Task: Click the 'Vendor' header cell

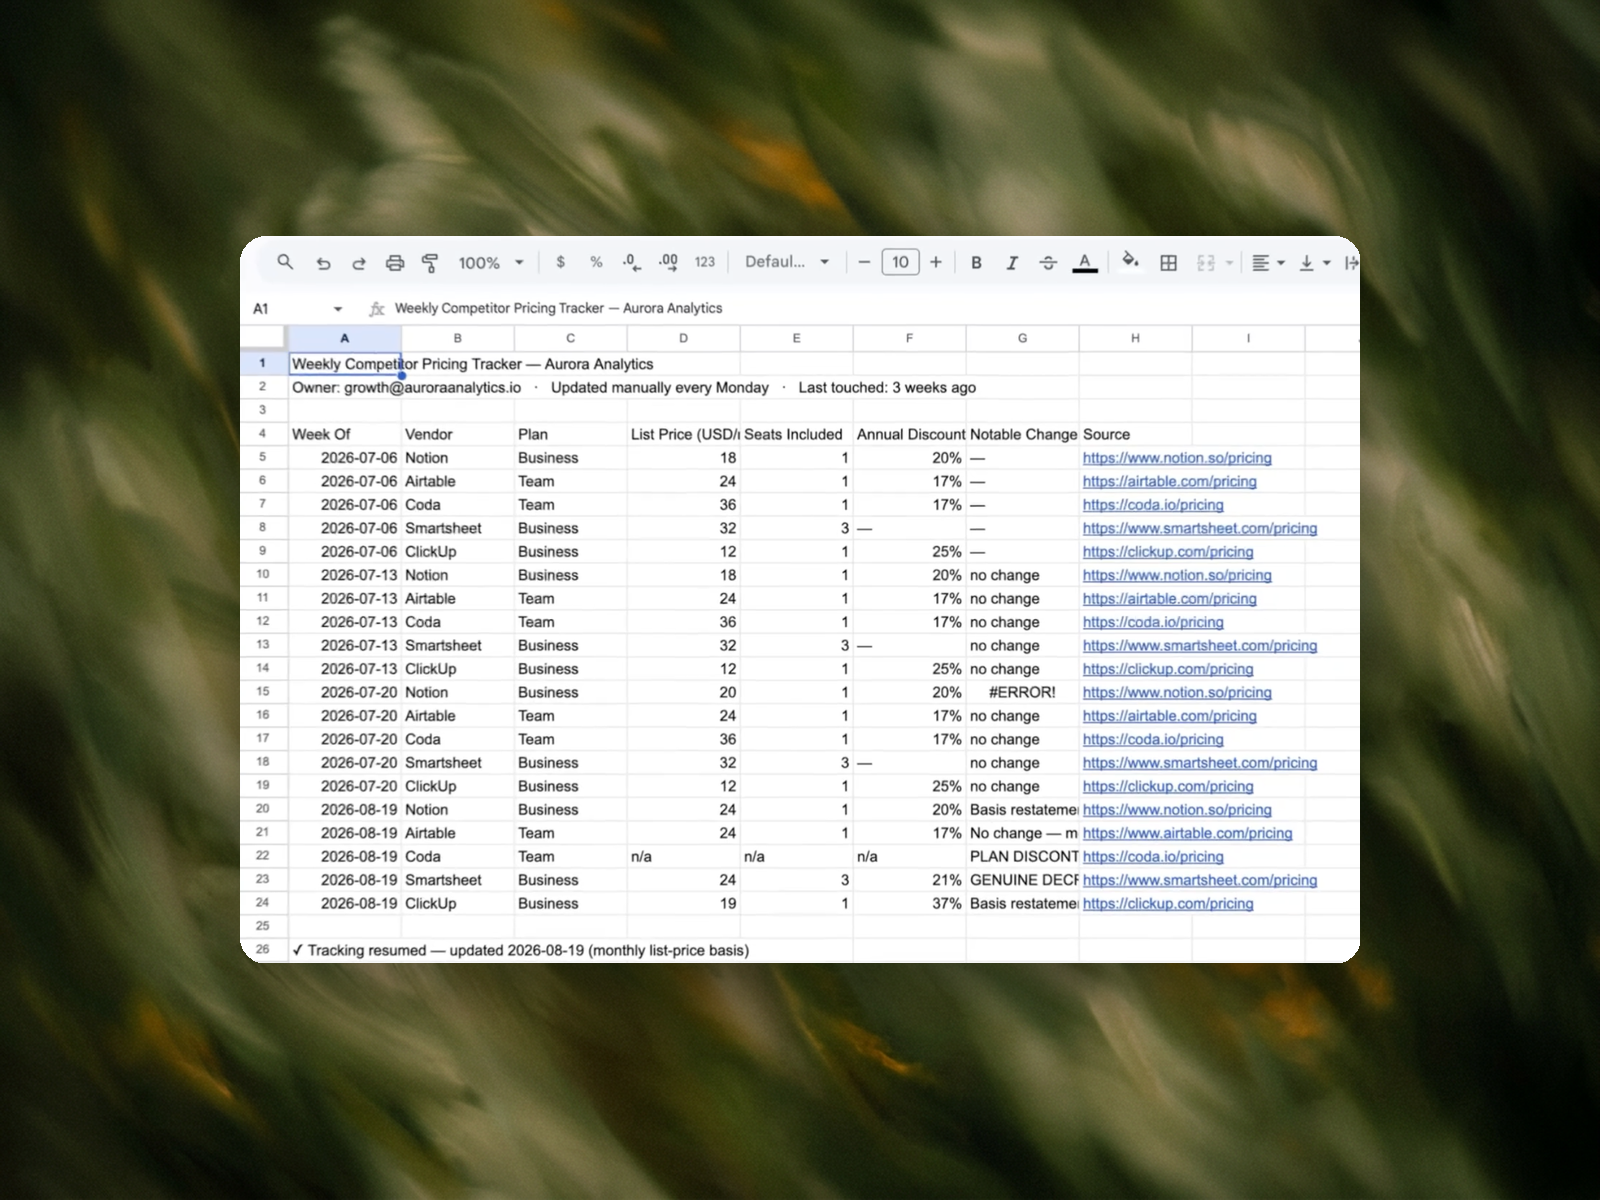Action: [x=458, y=434]
